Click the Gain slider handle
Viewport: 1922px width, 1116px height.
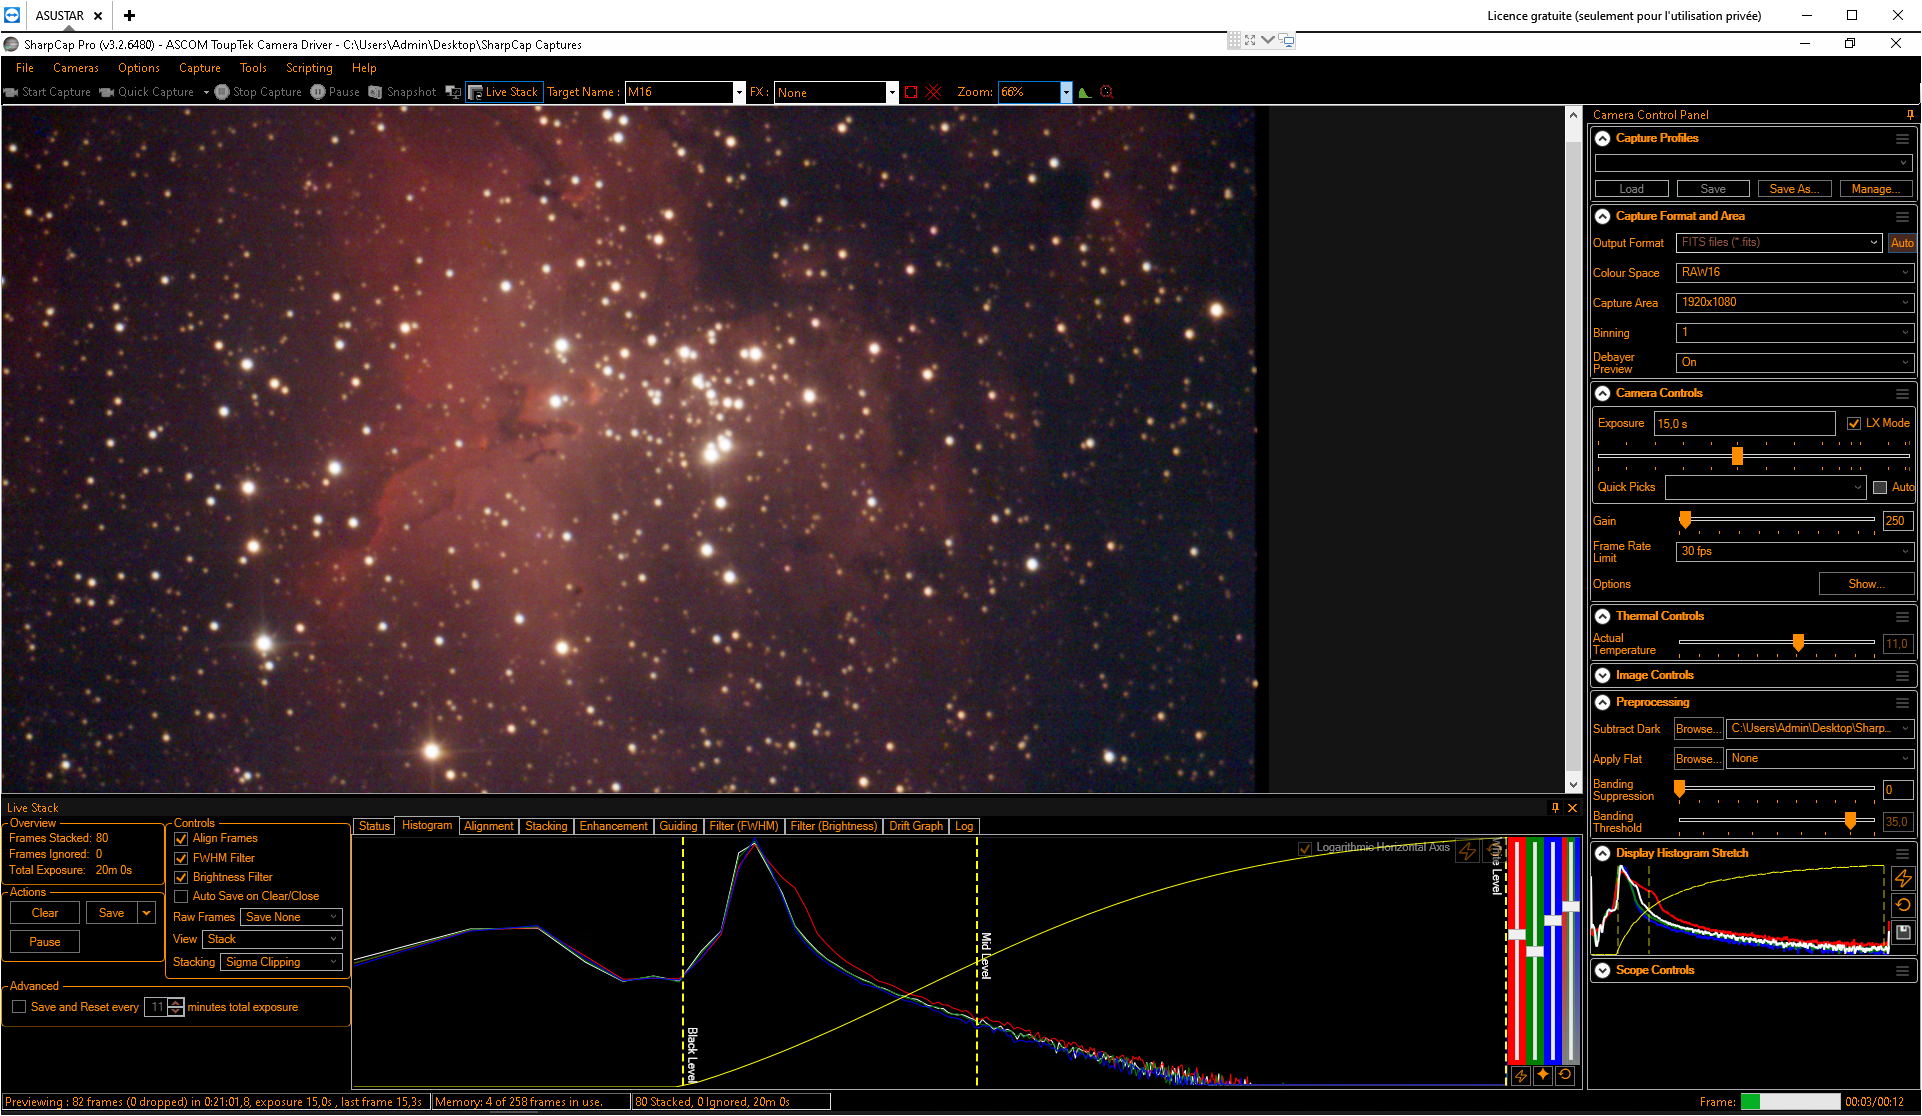coord(1685,519)
